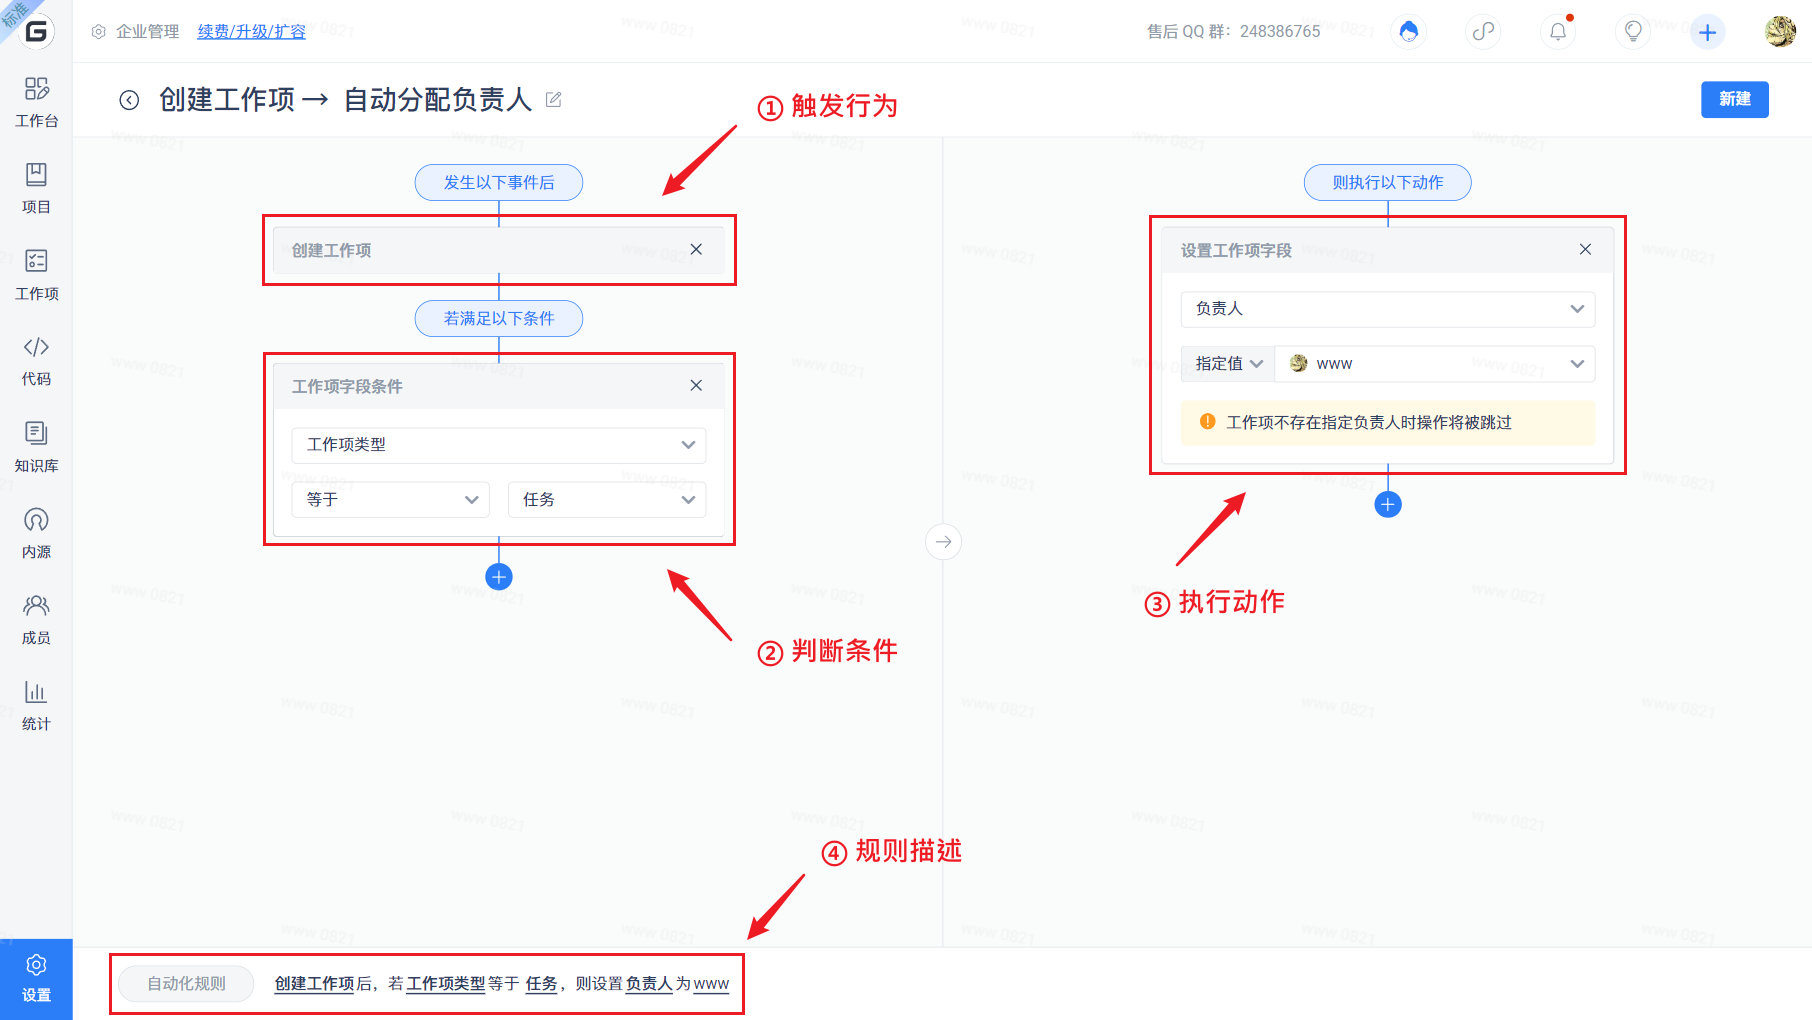The image size is (1812, 1020).
Task: Click the rule title 创建工作项 → 自动分配负责人
Action: click(345, 99)
